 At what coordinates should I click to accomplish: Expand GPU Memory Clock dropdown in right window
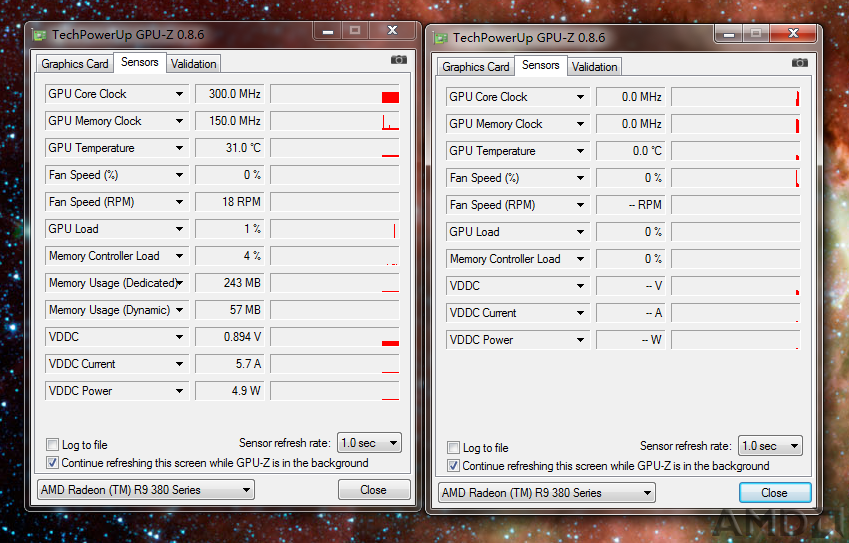(580, 125)
